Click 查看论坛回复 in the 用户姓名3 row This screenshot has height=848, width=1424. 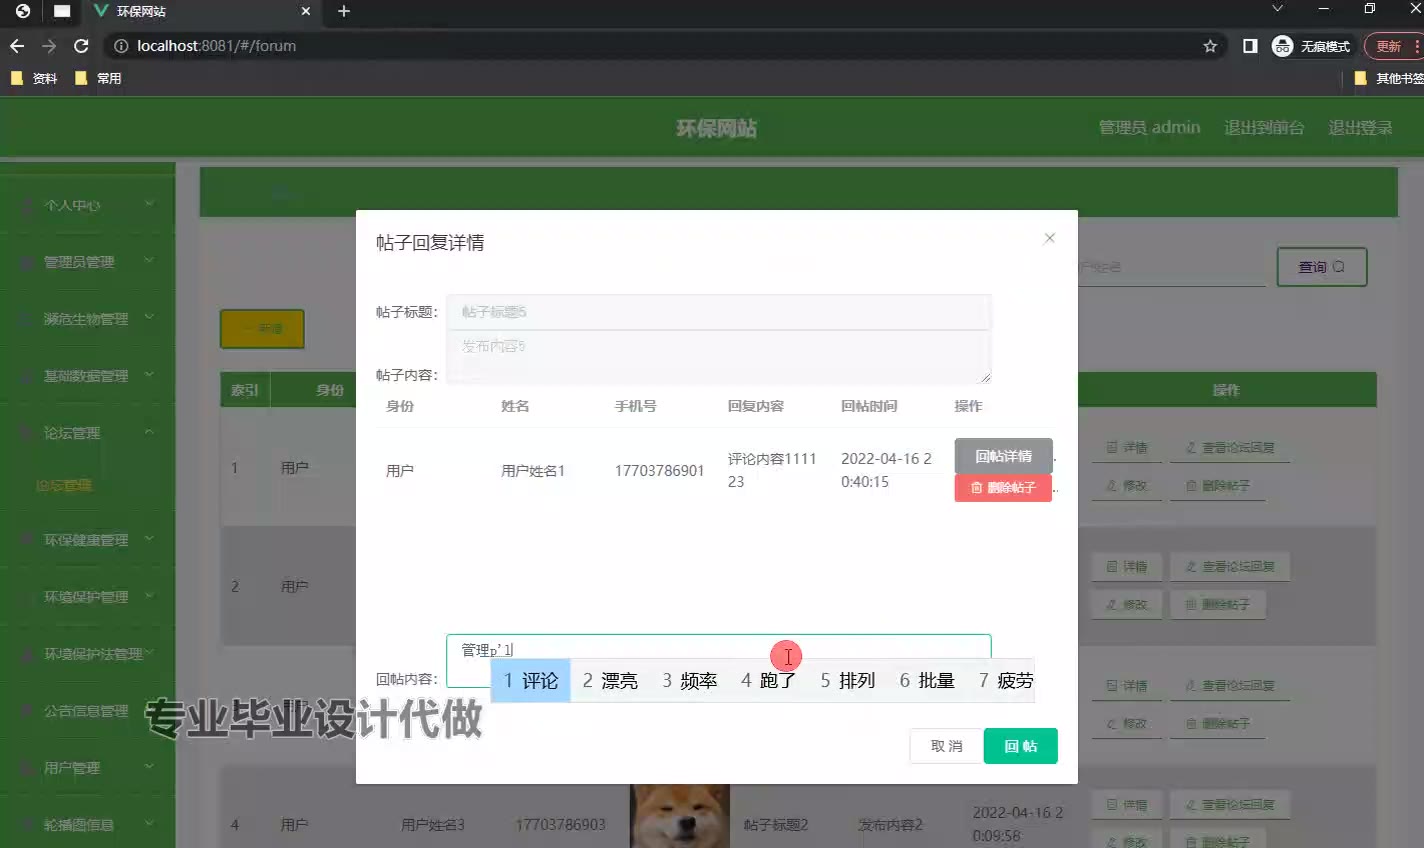1230,805
